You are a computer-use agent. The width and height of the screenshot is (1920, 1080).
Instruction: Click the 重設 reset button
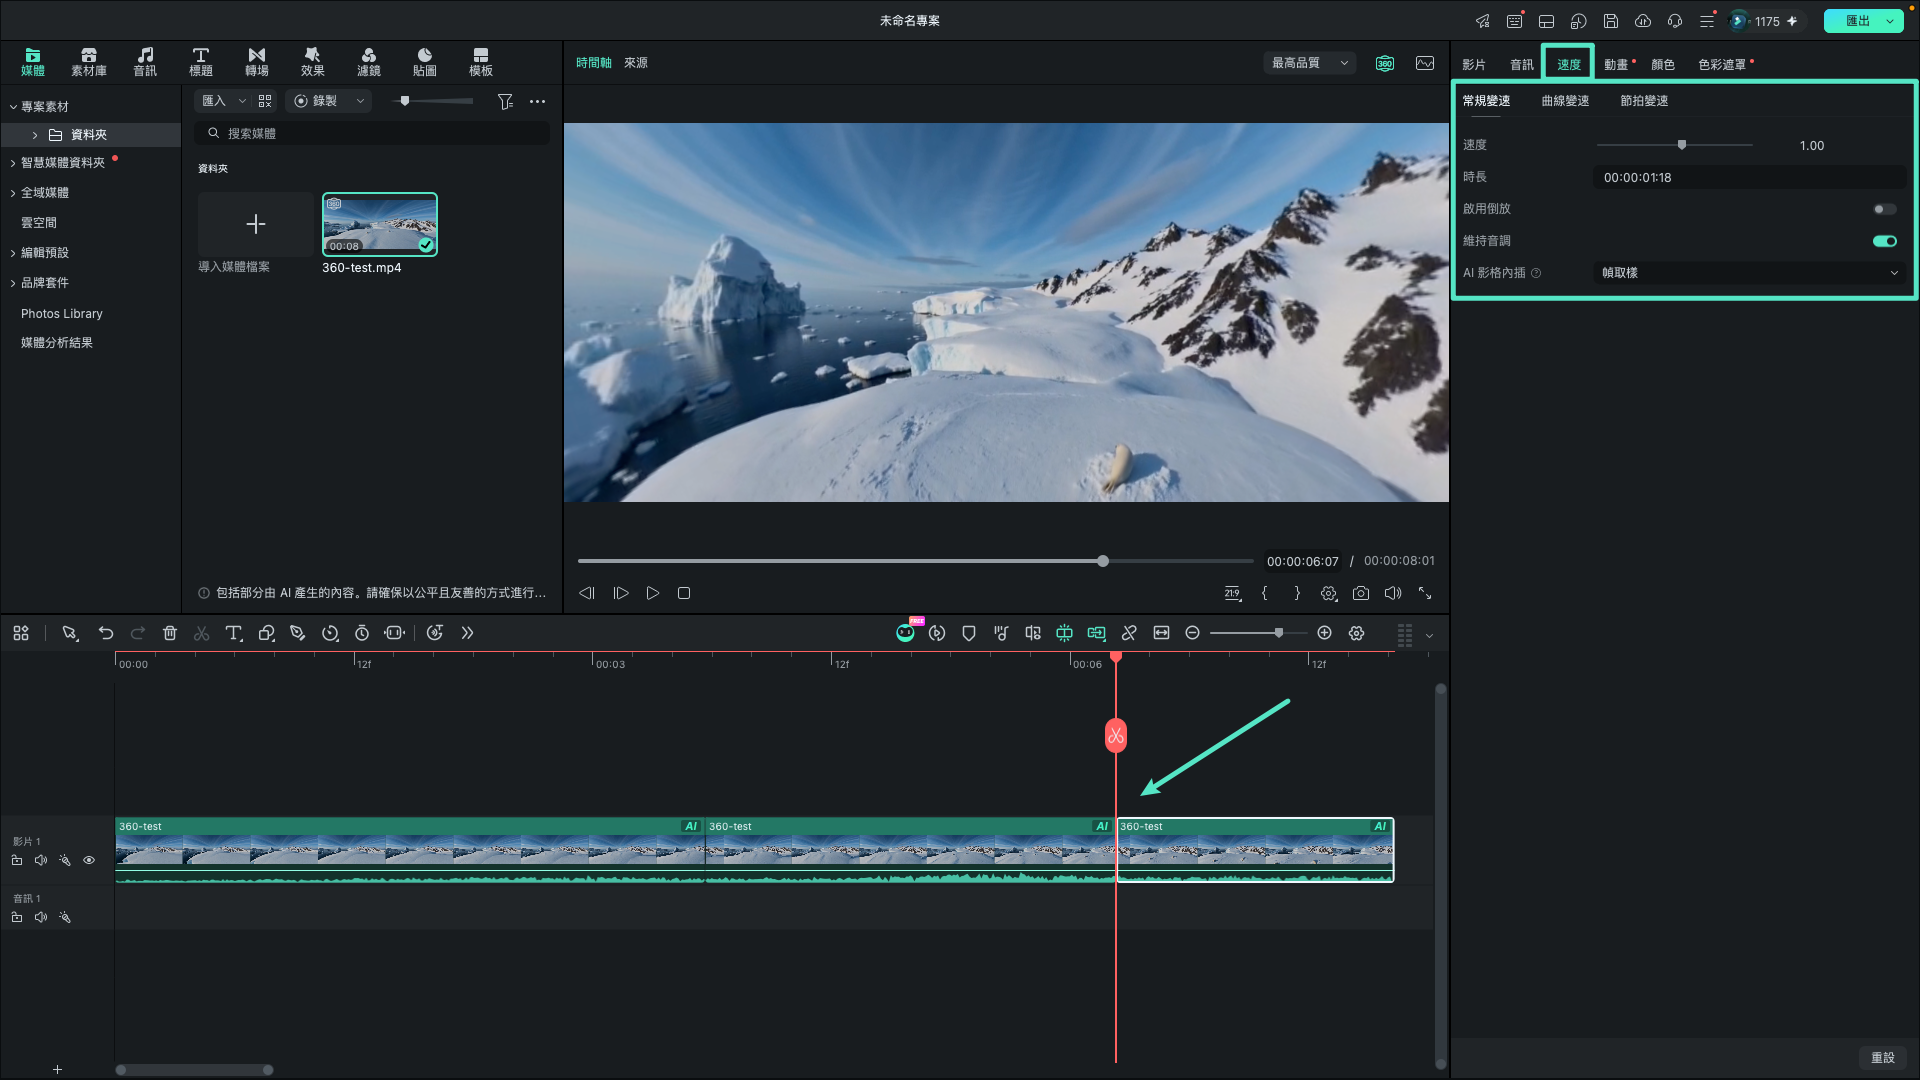coord(1883,1057)
